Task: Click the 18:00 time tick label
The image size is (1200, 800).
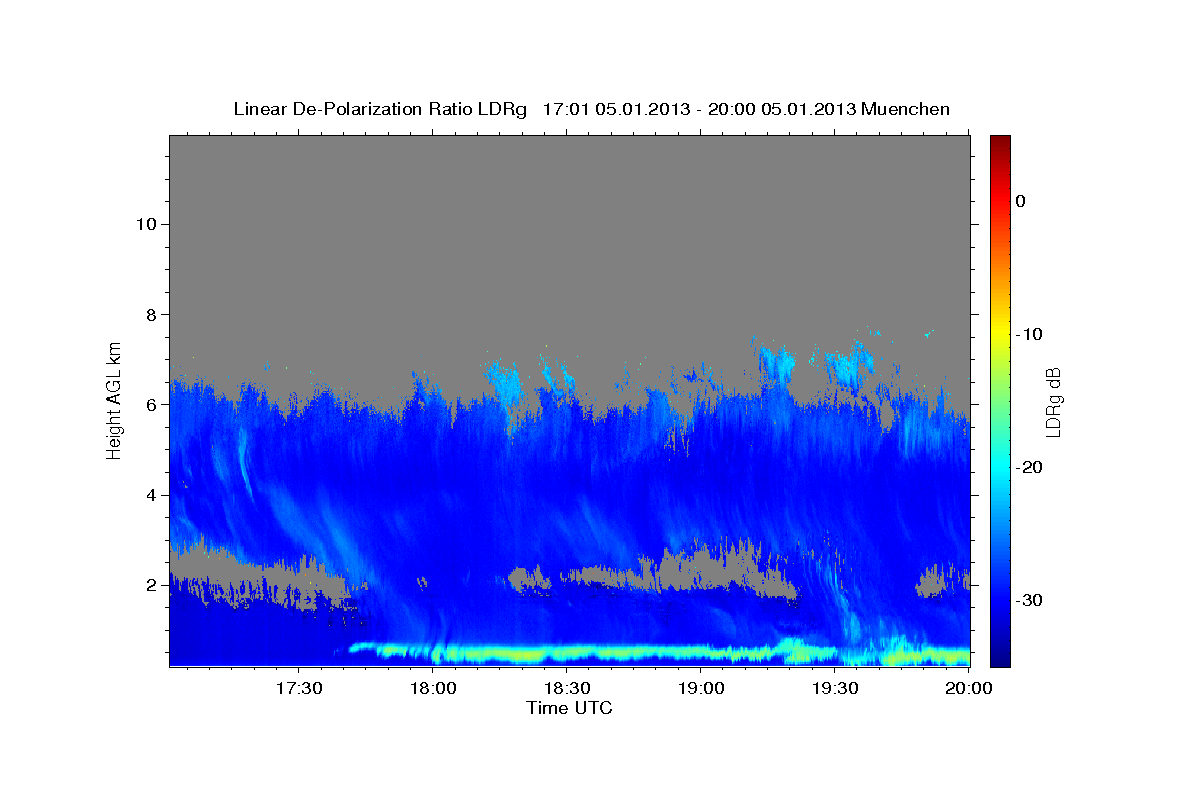Action: (x=432, y=688)
